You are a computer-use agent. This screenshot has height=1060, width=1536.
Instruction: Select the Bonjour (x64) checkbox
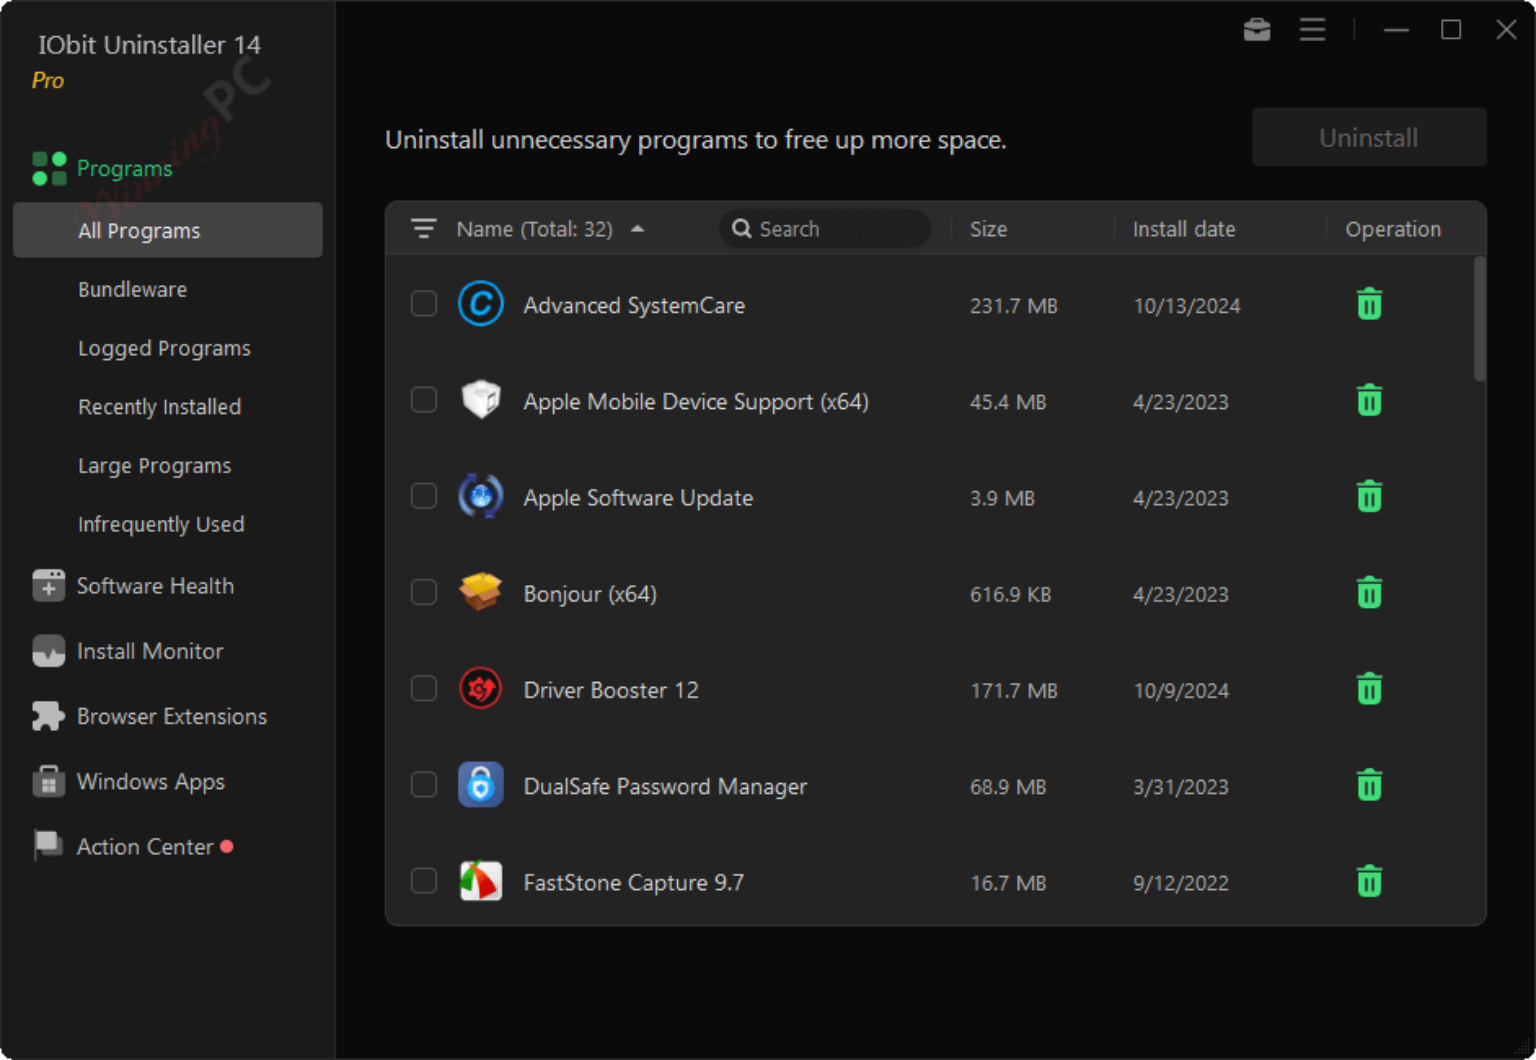point(424,592)
